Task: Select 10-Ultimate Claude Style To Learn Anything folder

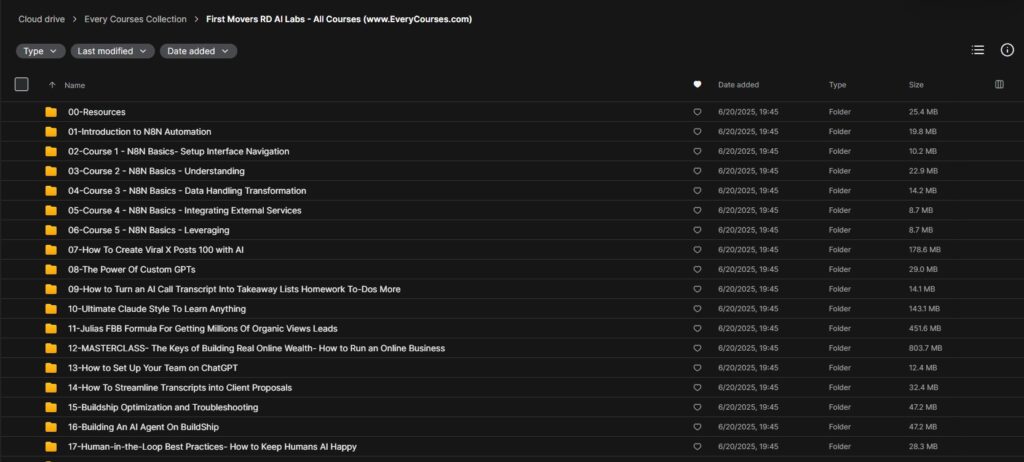Action: click(512, 308)
